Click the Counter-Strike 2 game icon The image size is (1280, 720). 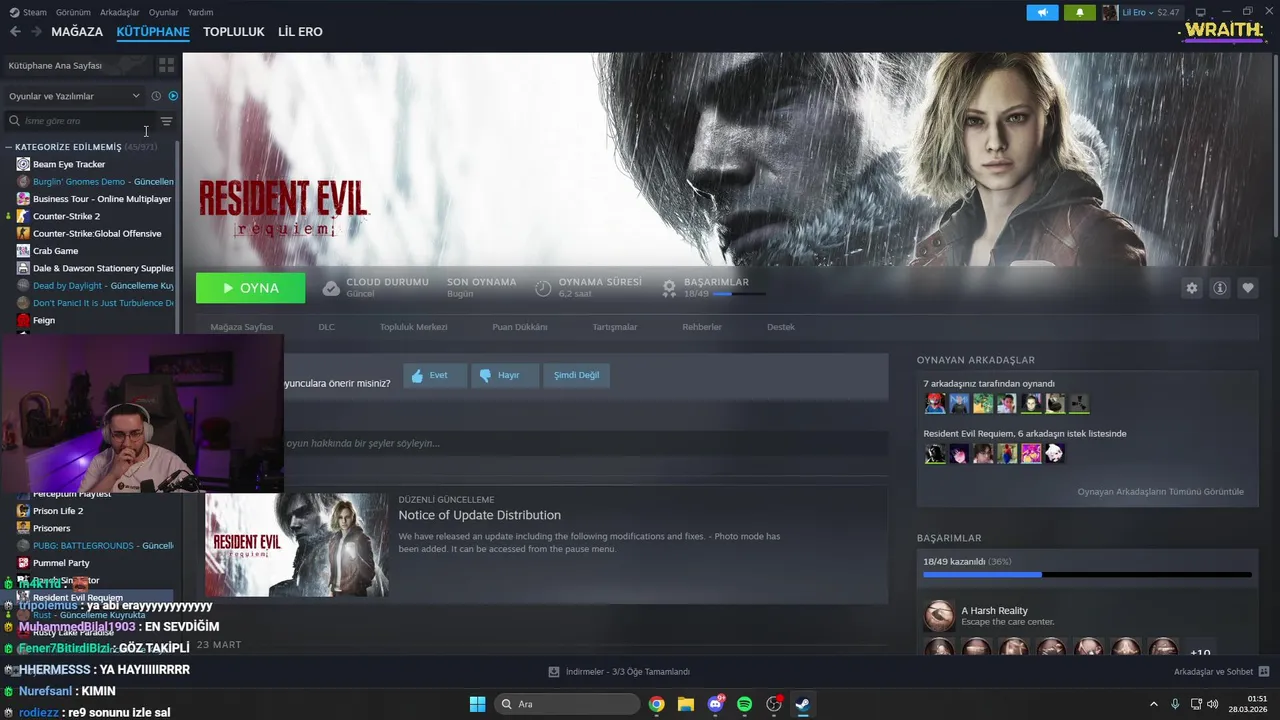point(23,216)
